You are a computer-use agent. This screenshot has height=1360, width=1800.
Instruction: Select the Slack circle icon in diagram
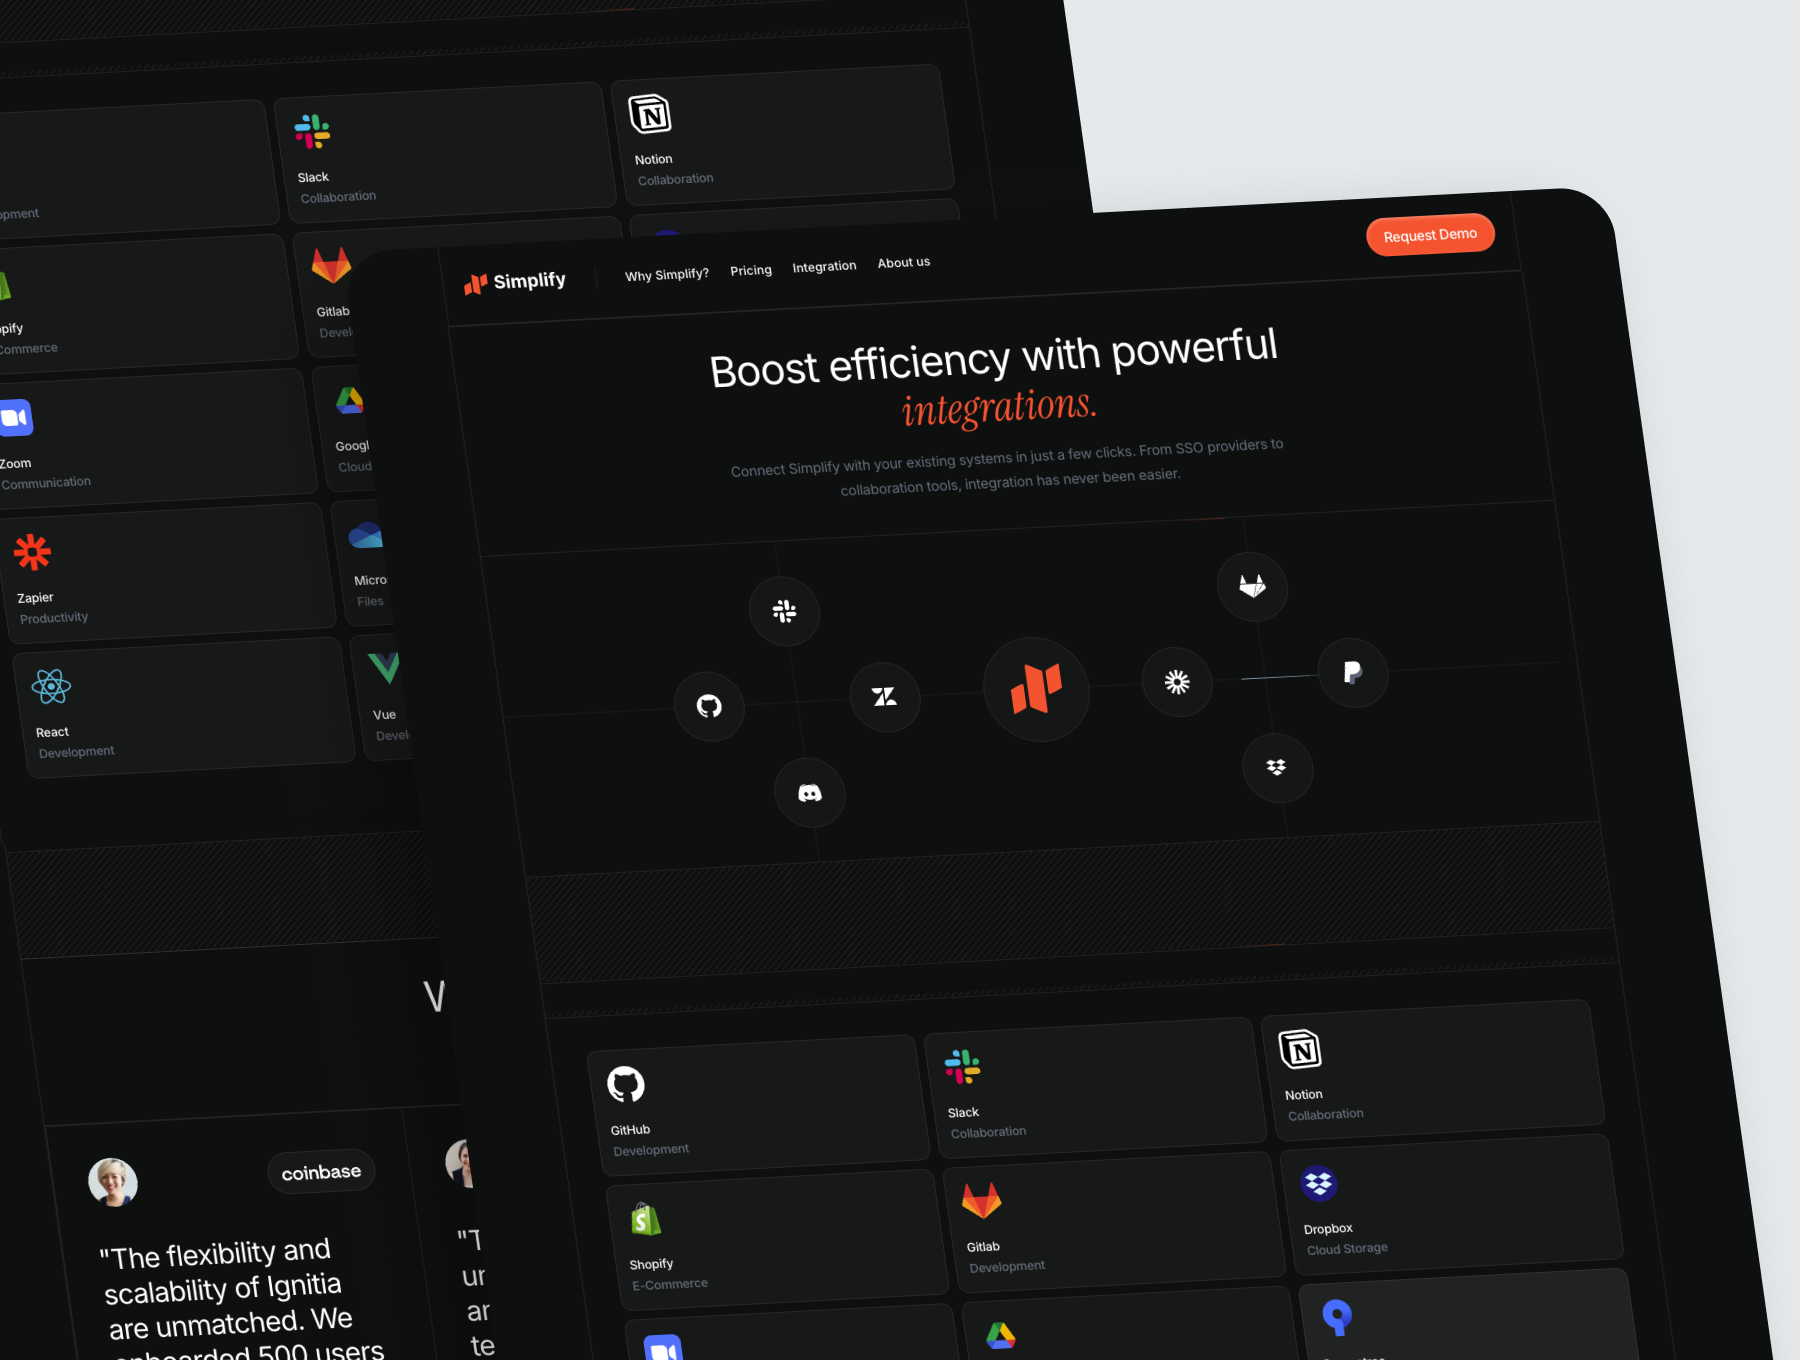click(x=785, y=611)
